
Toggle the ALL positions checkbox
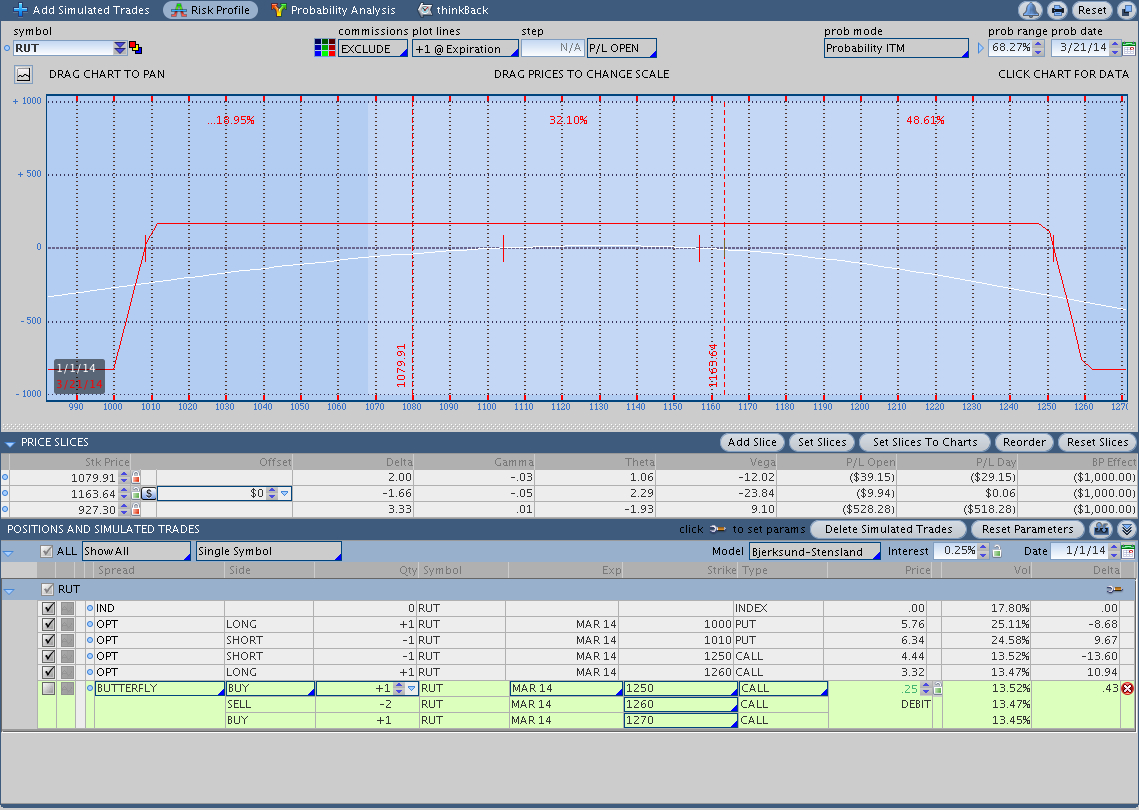pyautogui.click(x=47, y=551)
